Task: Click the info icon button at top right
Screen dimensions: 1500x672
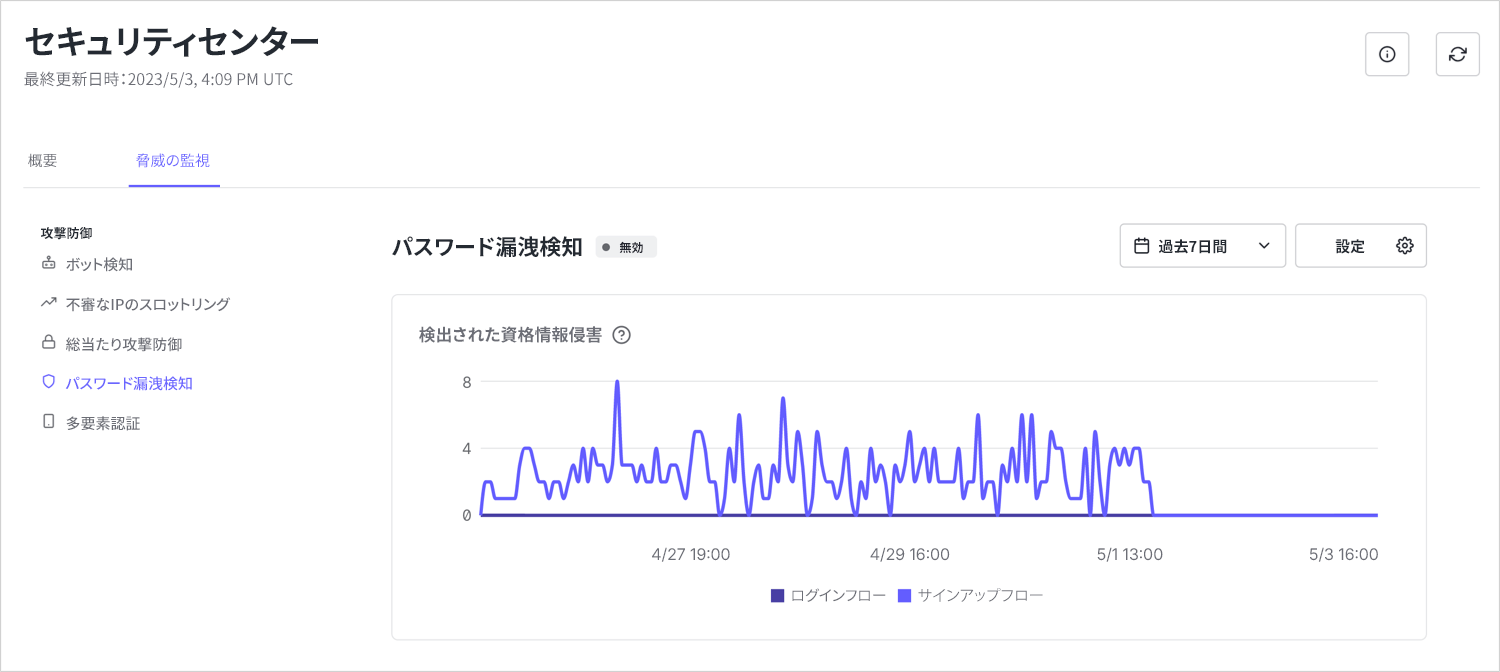Action: [x=1387, y=54]
